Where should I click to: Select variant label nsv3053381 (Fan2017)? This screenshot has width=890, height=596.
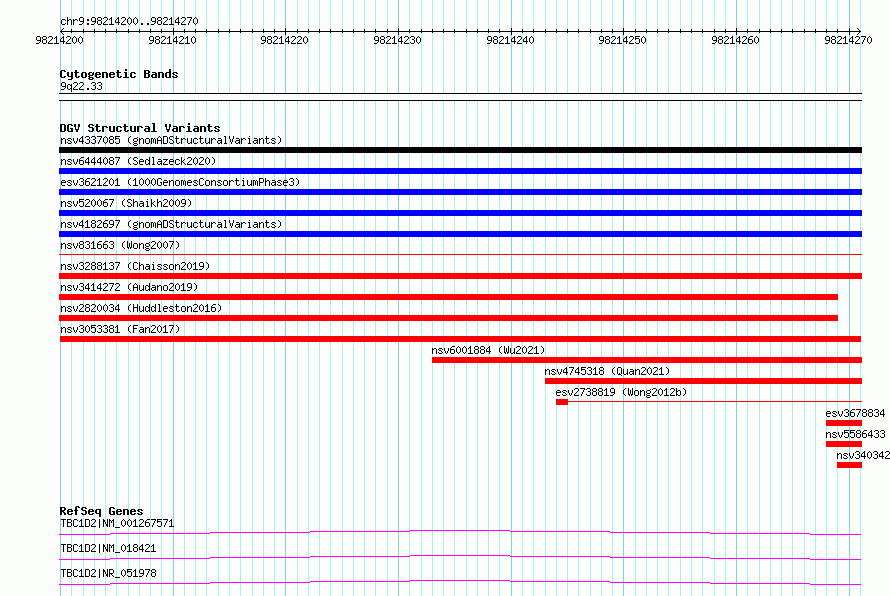120,329
